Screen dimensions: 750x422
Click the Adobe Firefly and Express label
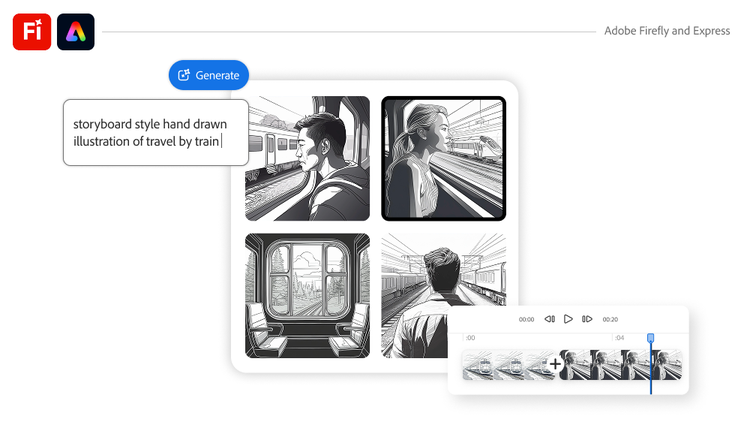pos(666,31)
